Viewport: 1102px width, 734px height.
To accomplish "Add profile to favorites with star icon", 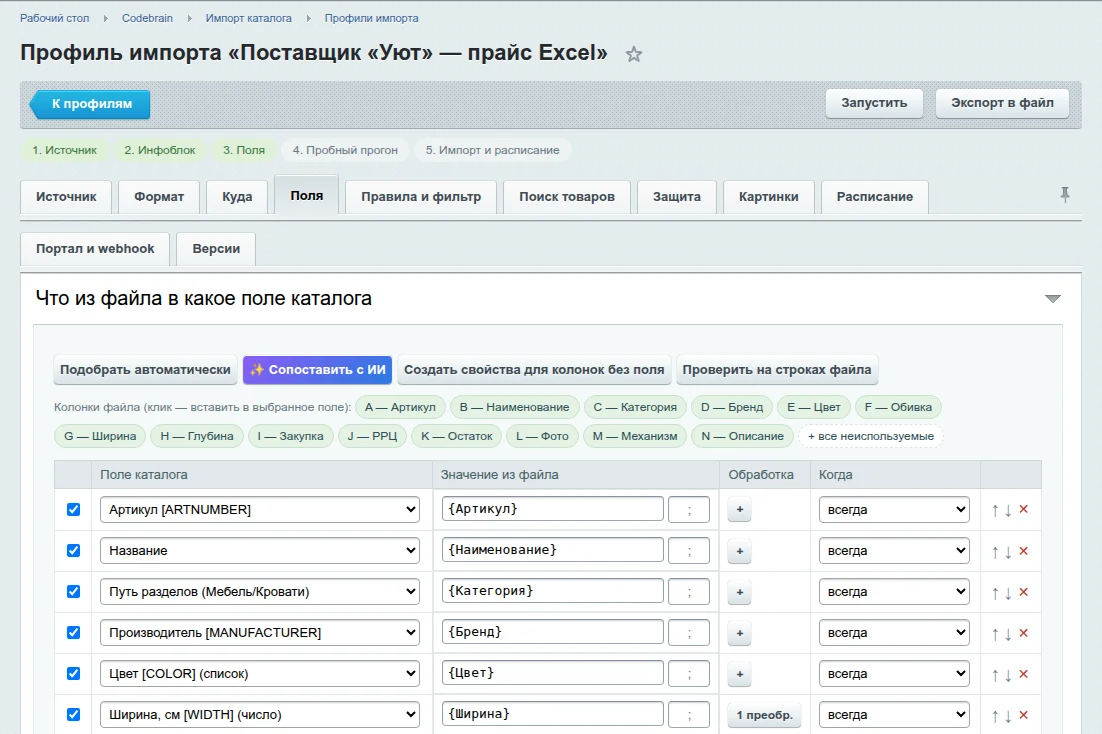I will click(x=634, y=54).
